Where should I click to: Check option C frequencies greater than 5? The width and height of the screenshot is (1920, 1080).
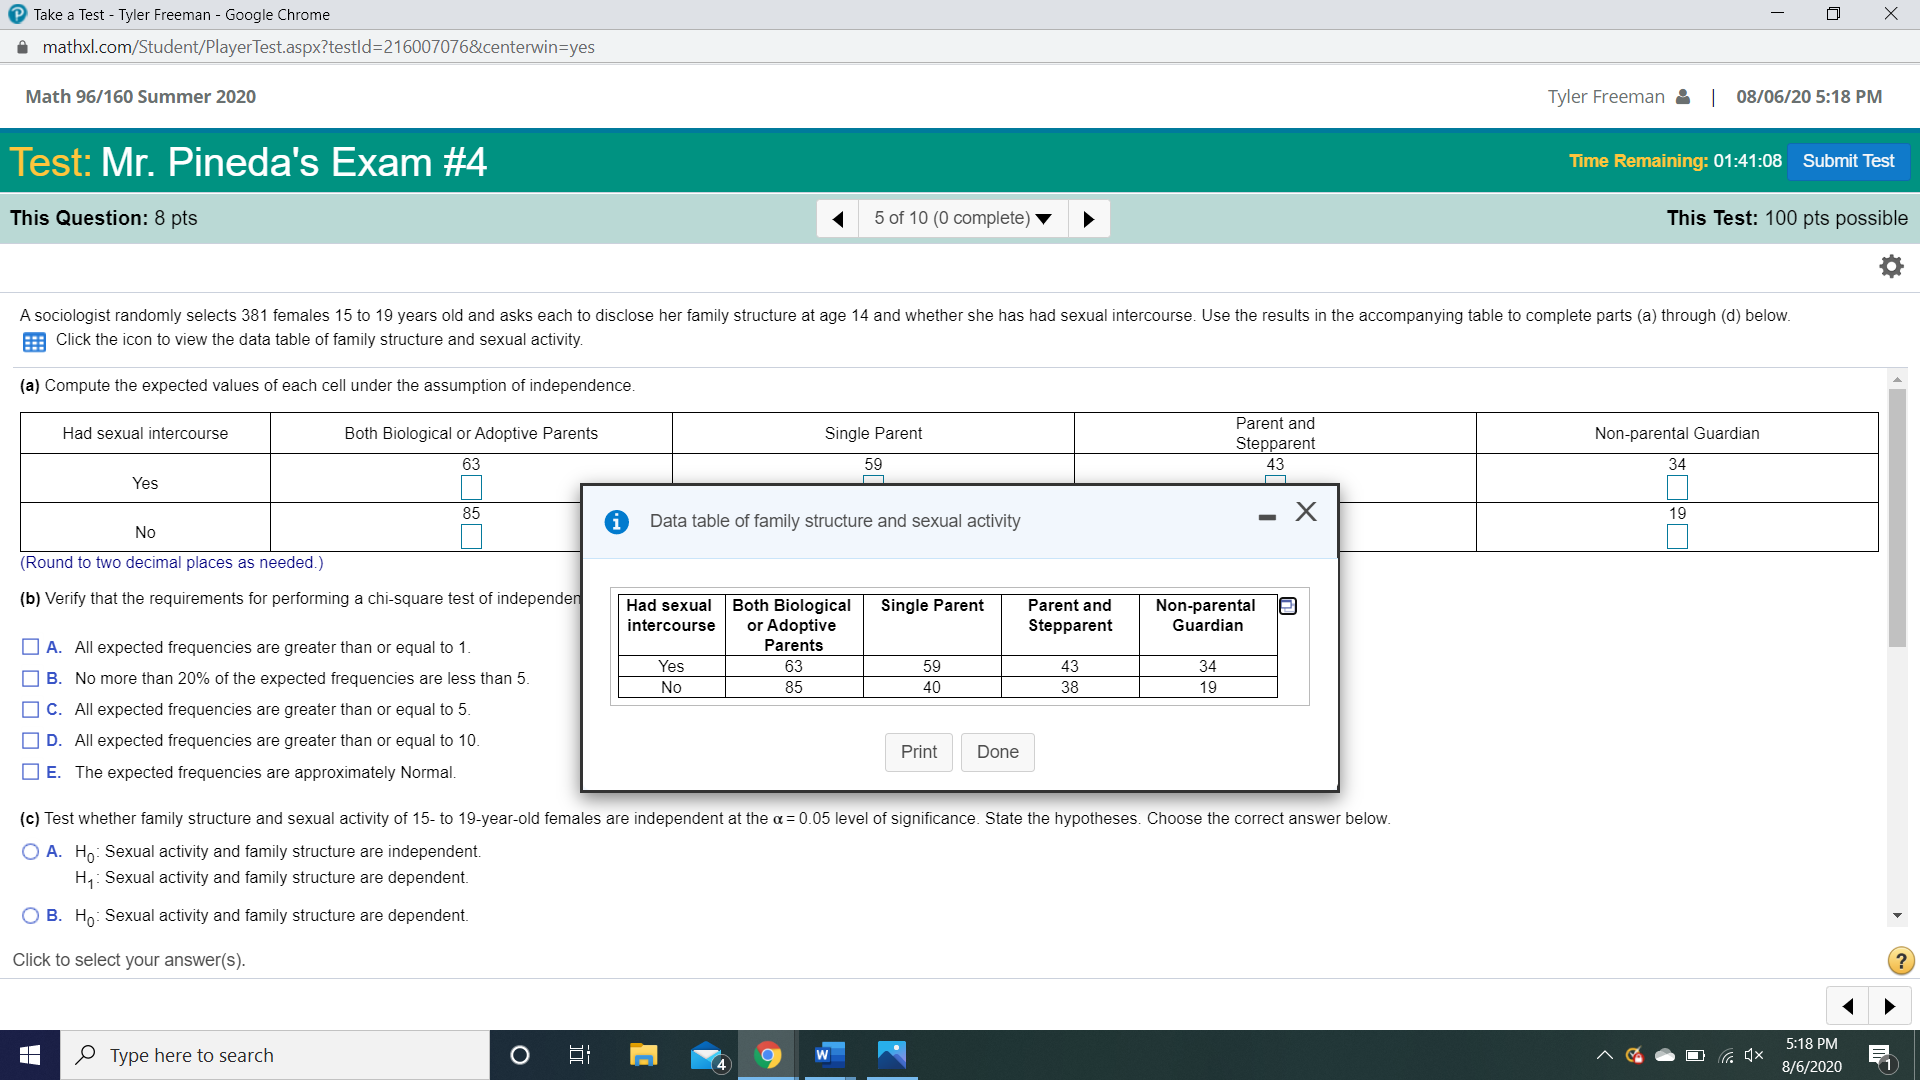click(31, 709)
